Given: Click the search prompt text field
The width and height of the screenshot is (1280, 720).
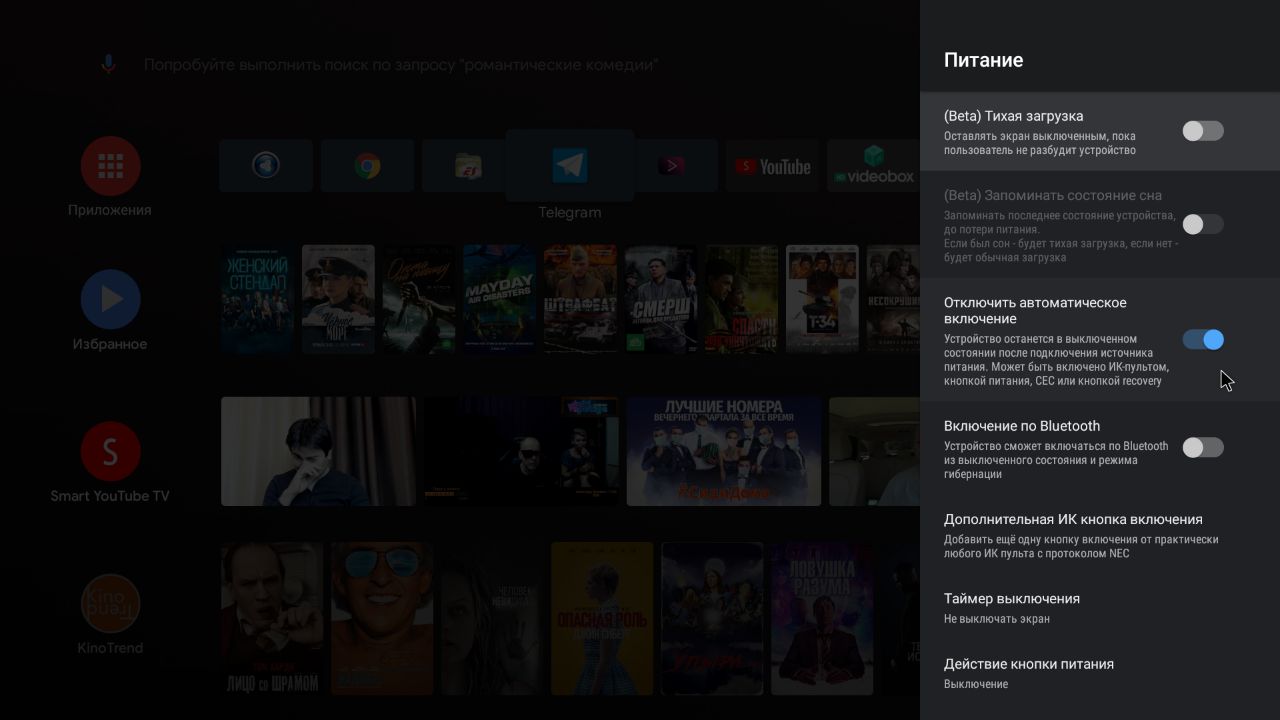Looking at the screenshot, I should [401, 65].
